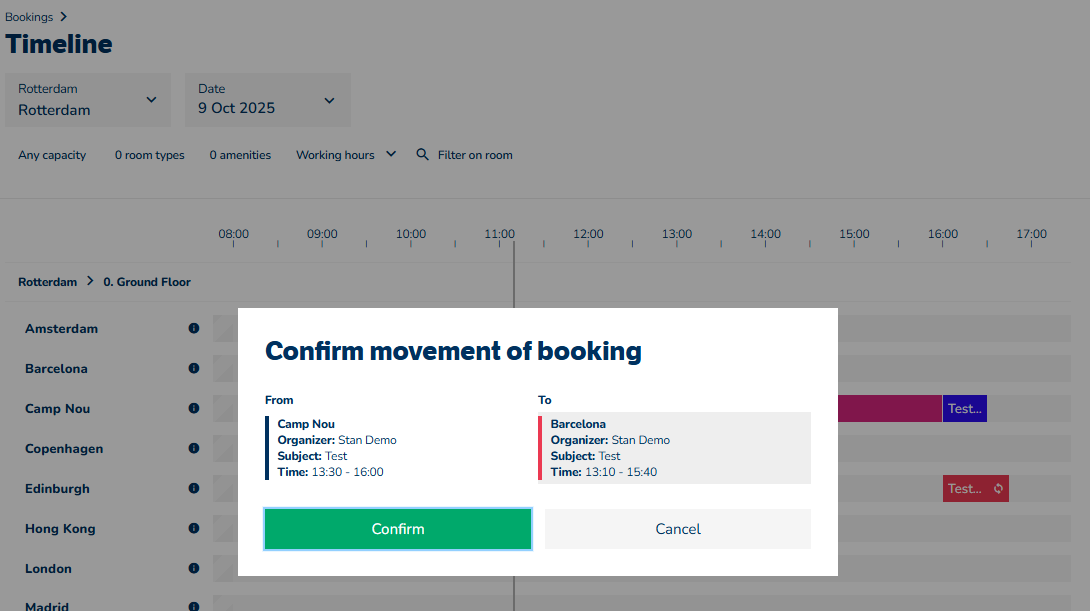
Task: Click the info icon next to Camp Nou
Action: (x=194, y=408)
